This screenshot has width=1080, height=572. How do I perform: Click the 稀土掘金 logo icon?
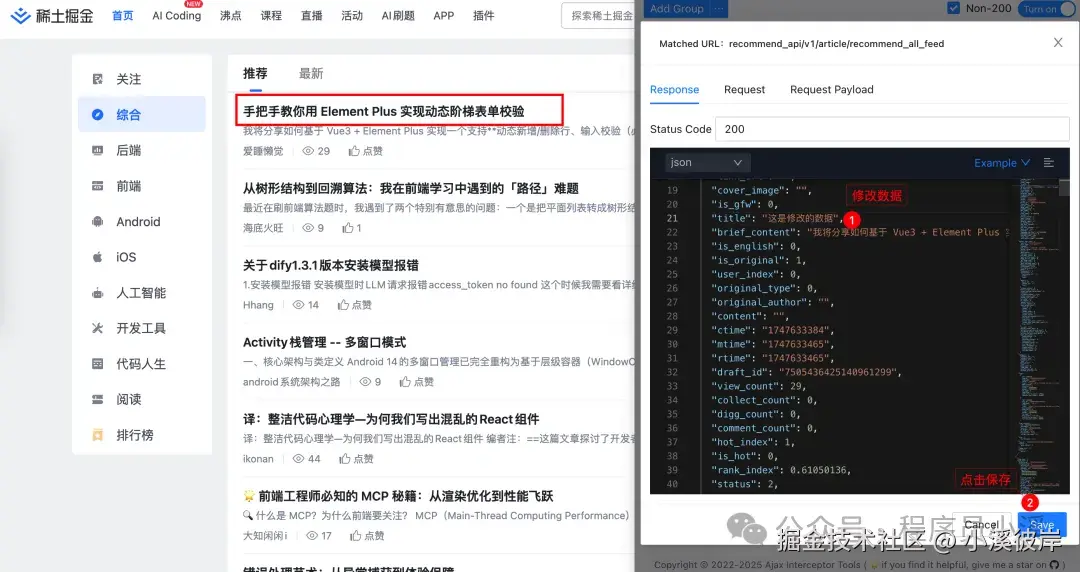coord(21,15)
